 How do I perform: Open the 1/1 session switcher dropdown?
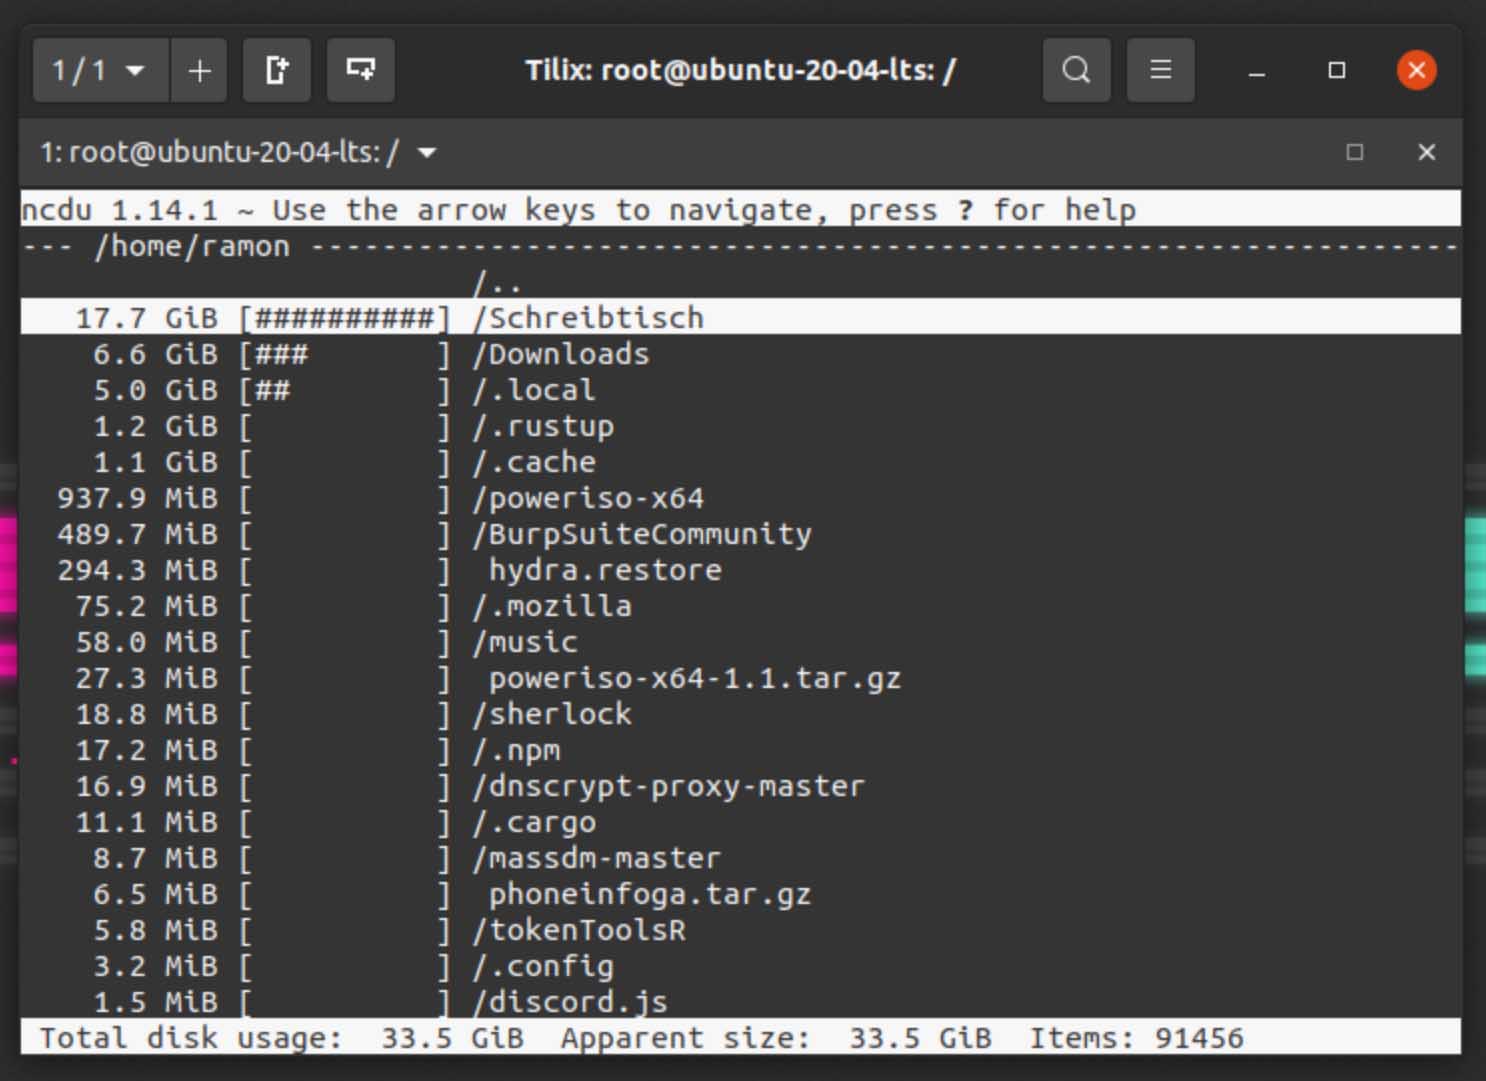(100, 70)
